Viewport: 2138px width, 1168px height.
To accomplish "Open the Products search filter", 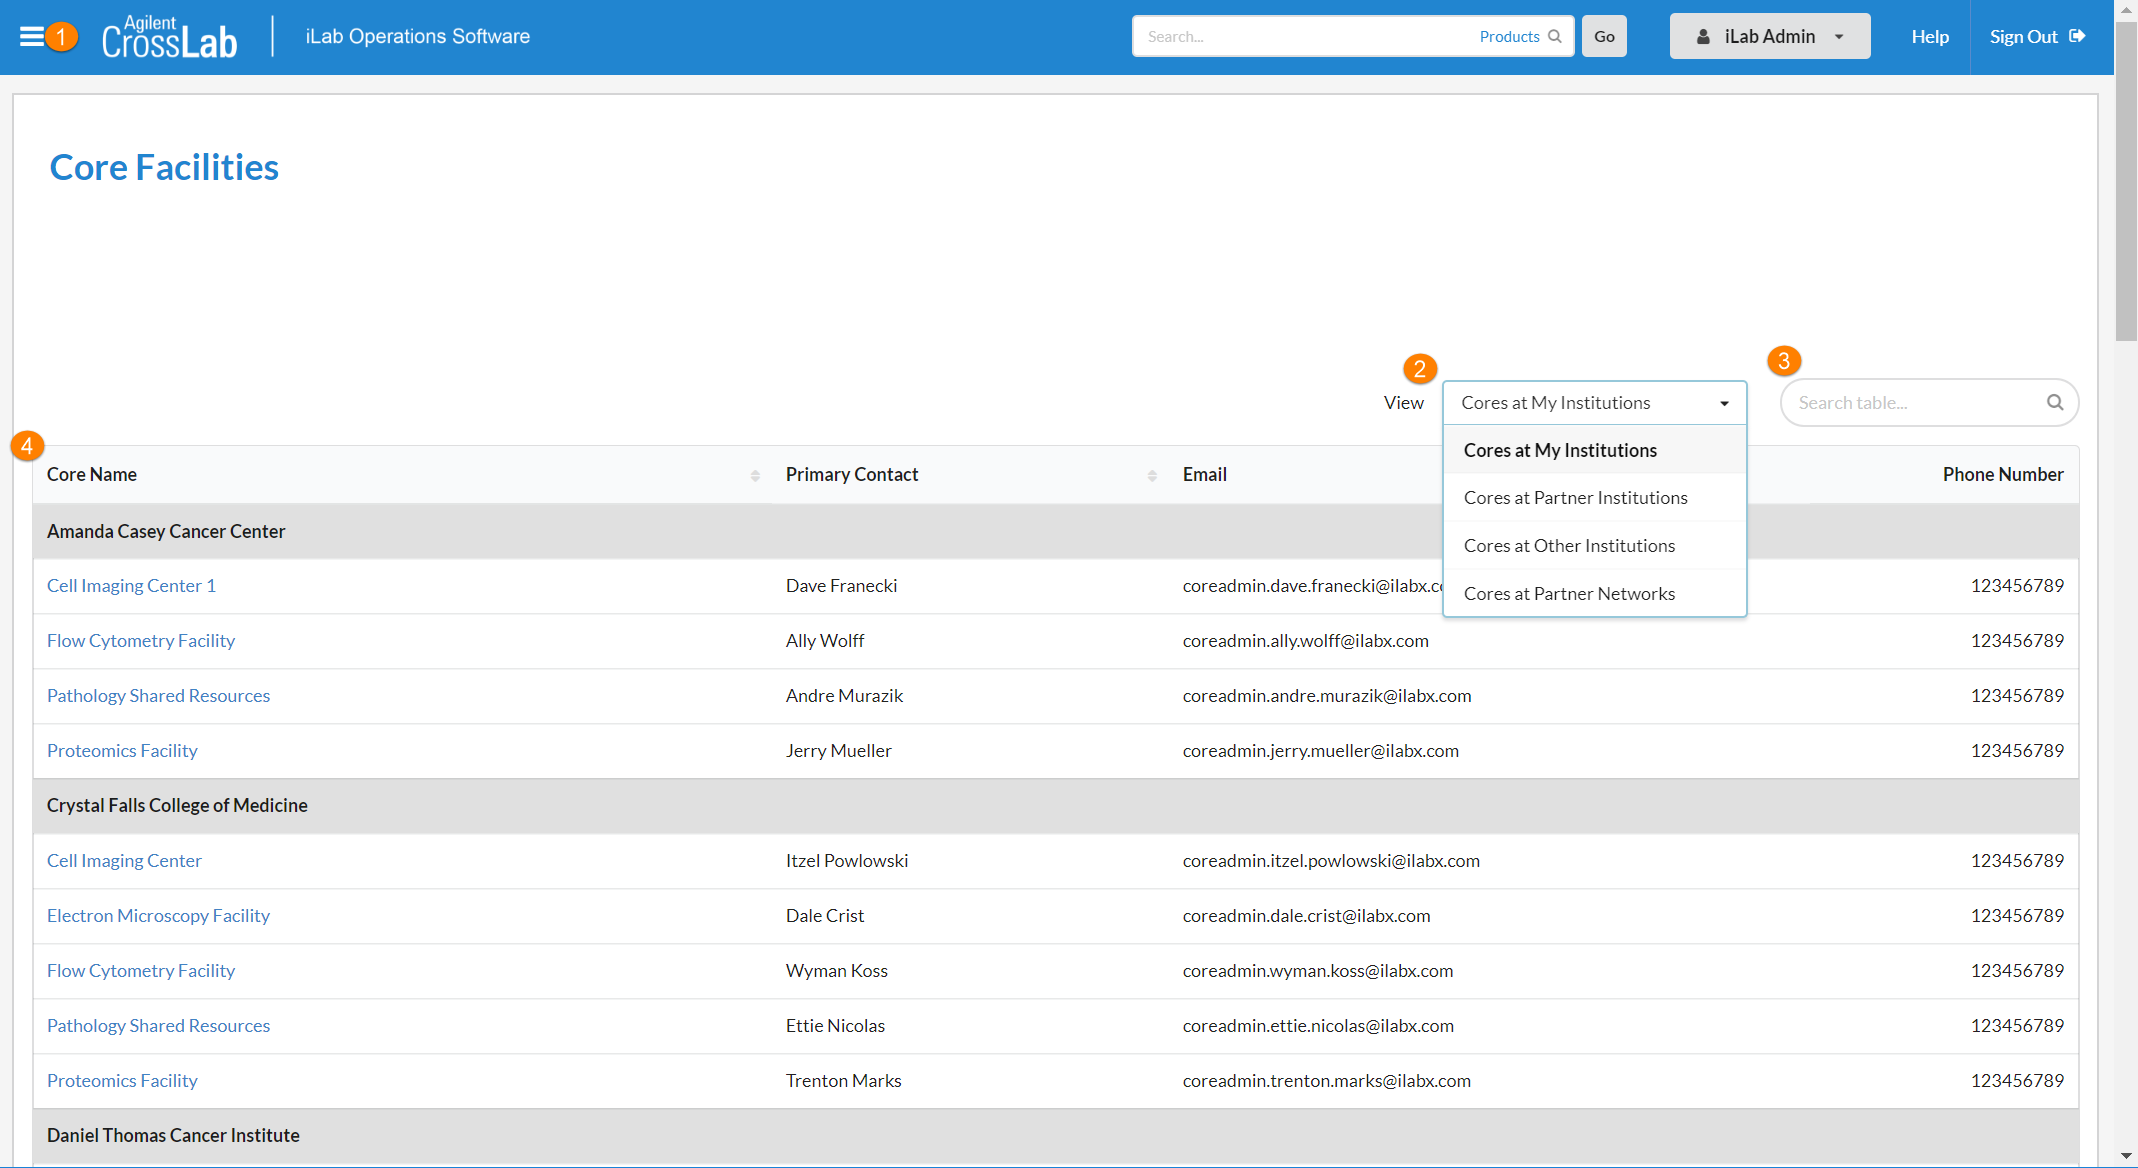I will pyautogui.click(x=1509, y=37).
